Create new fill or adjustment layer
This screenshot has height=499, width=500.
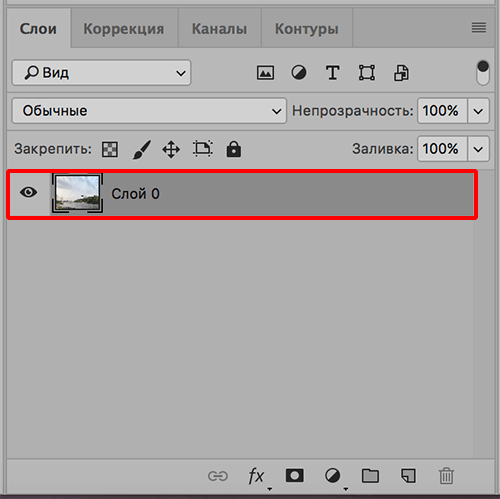333,476
